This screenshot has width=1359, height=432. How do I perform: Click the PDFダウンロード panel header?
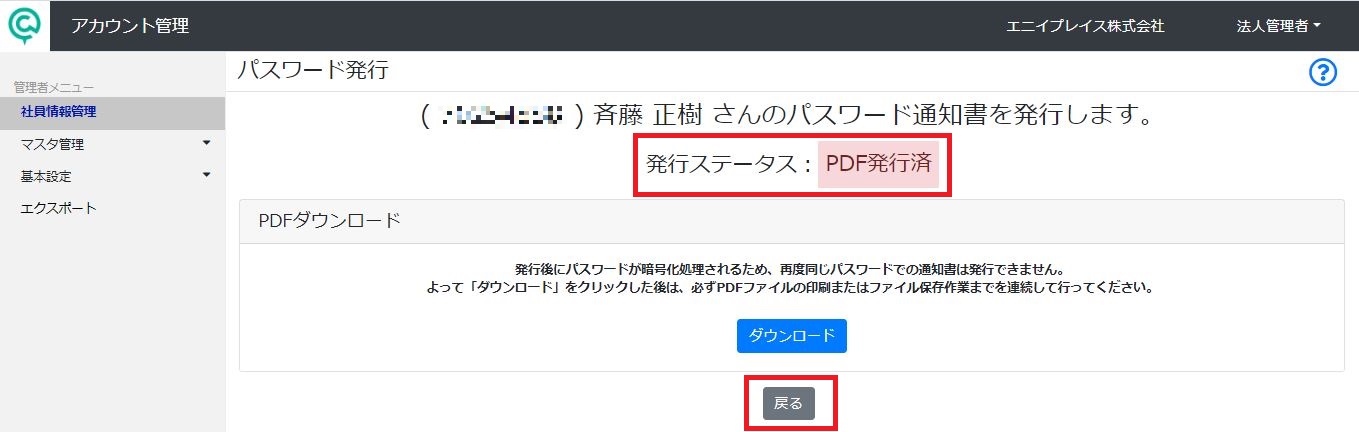[791, 221]
